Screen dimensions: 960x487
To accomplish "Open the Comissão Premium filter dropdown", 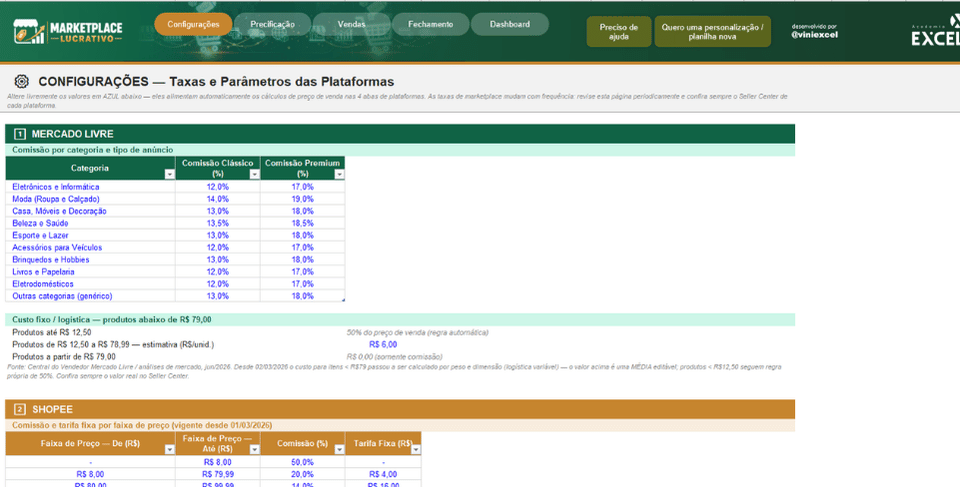I will click(339, 175).
